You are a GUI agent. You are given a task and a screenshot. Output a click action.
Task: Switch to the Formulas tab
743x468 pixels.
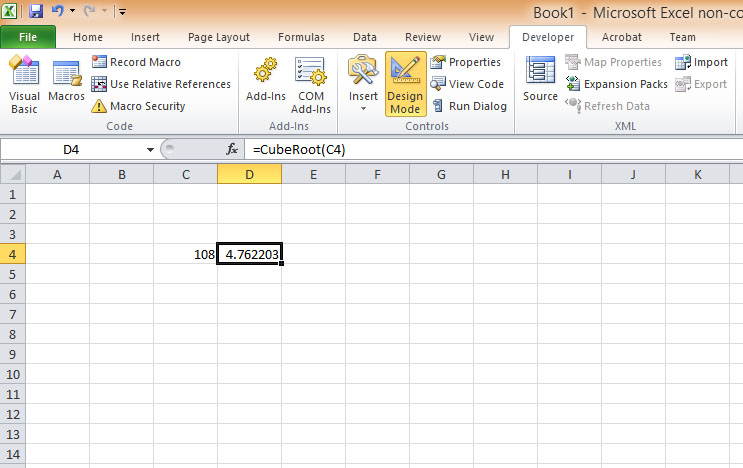tap(300, 37)
